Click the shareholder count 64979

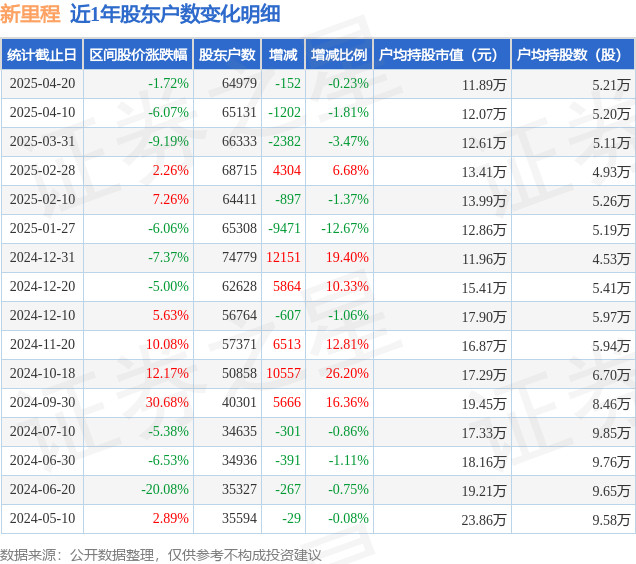[239, 84]
